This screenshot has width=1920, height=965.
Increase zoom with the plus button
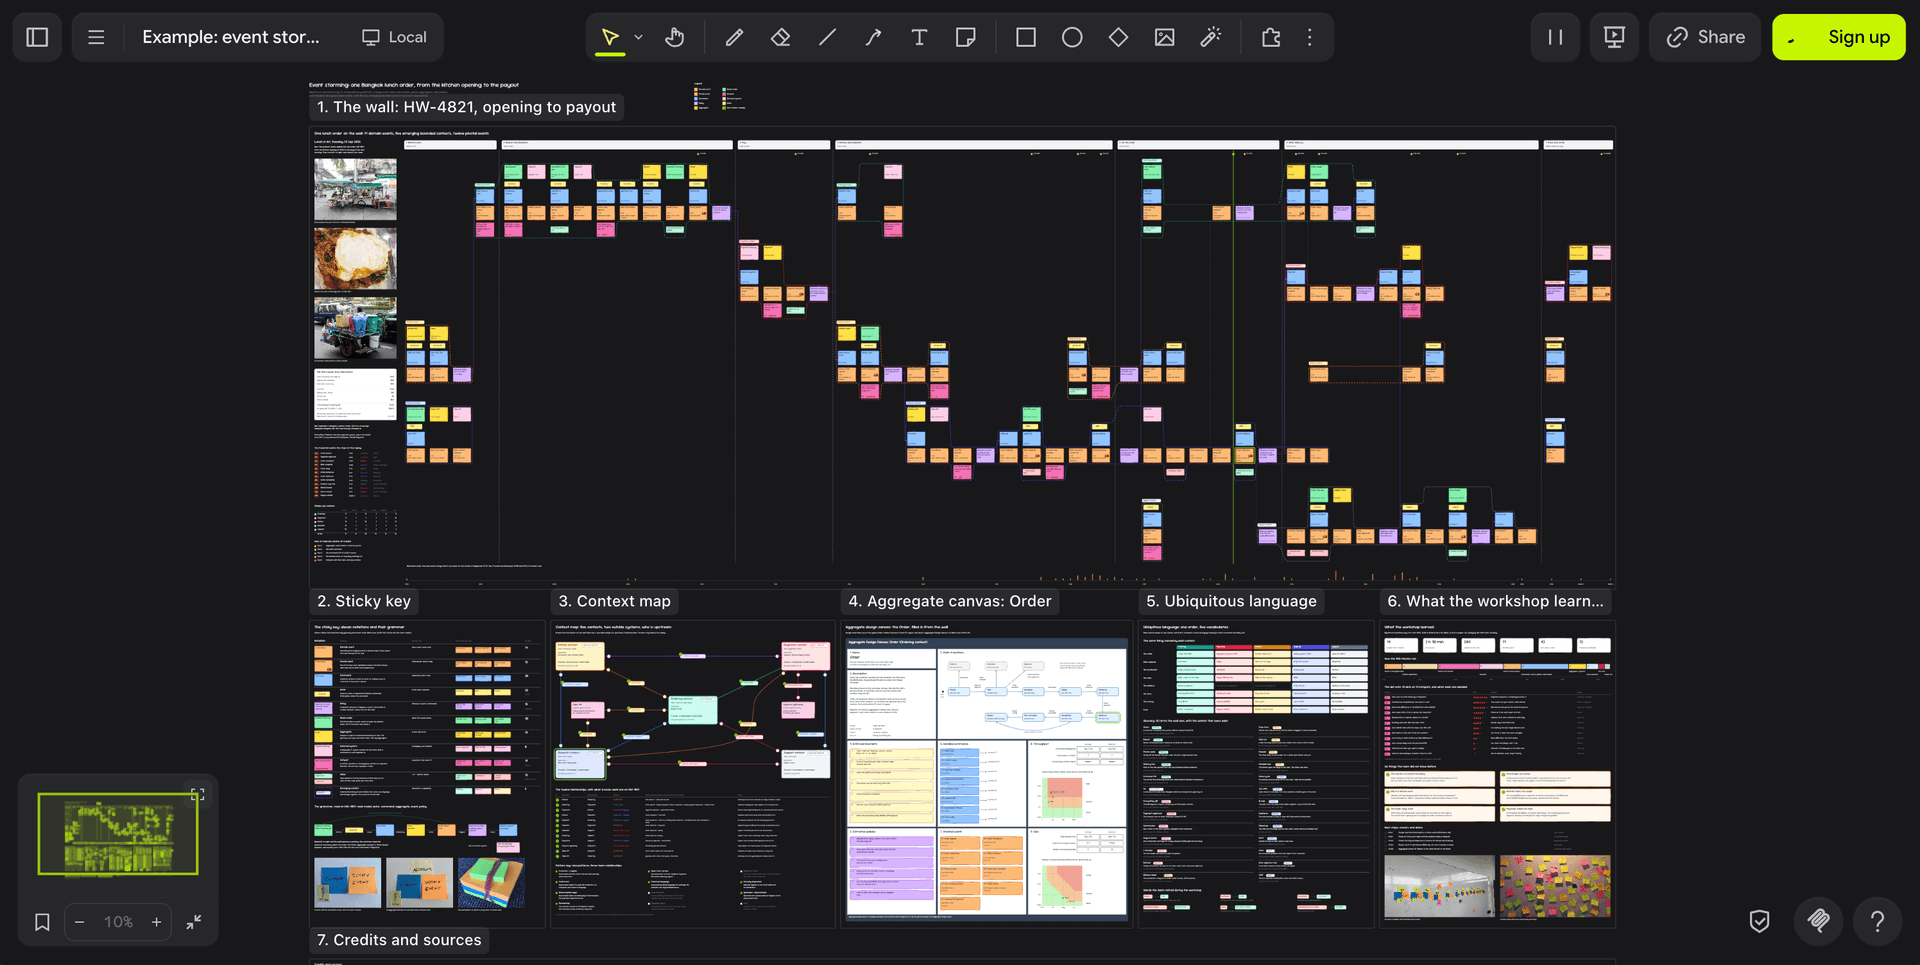156,922
